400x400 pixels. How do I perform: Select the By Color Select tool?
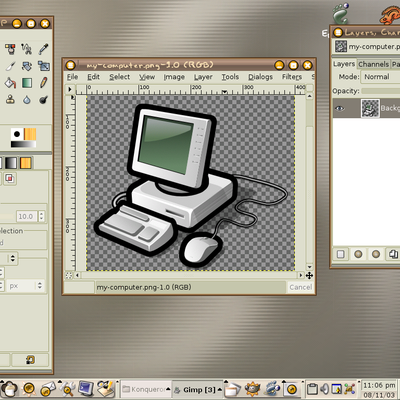click(10, 49)
